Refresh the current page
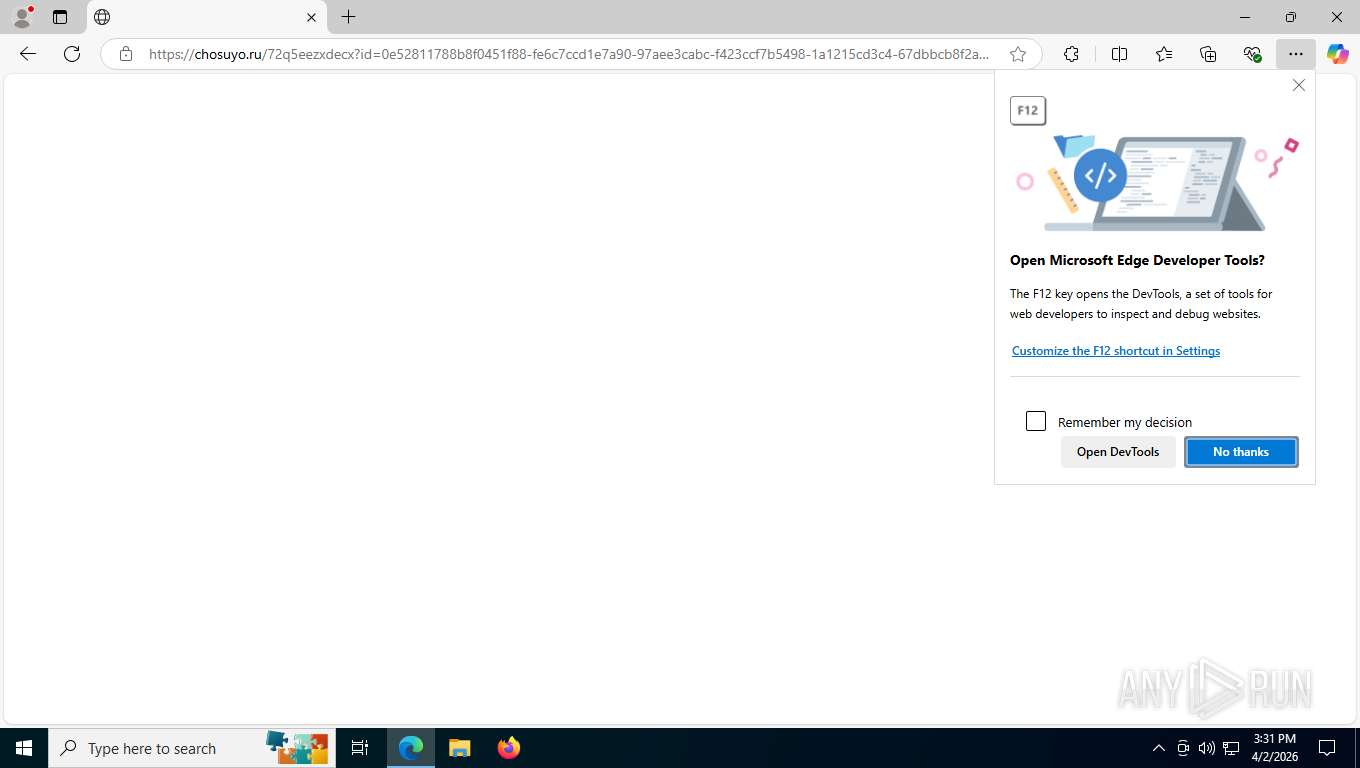The width and height of the screenshot is (1360, 768). (x=72, y=54)
